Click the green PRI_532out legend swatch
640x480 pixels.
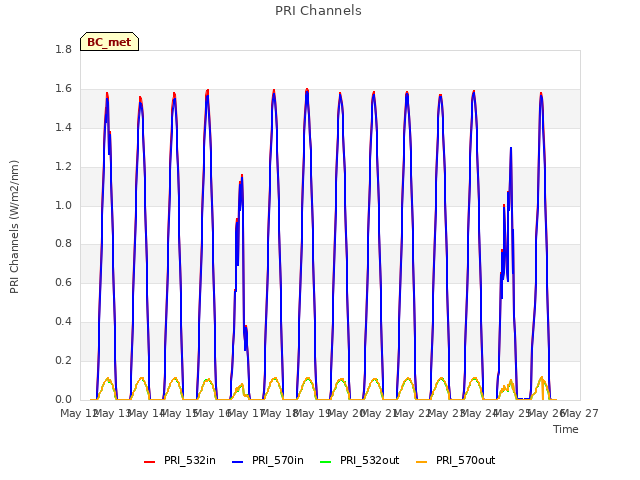click(x=326, y=462)
